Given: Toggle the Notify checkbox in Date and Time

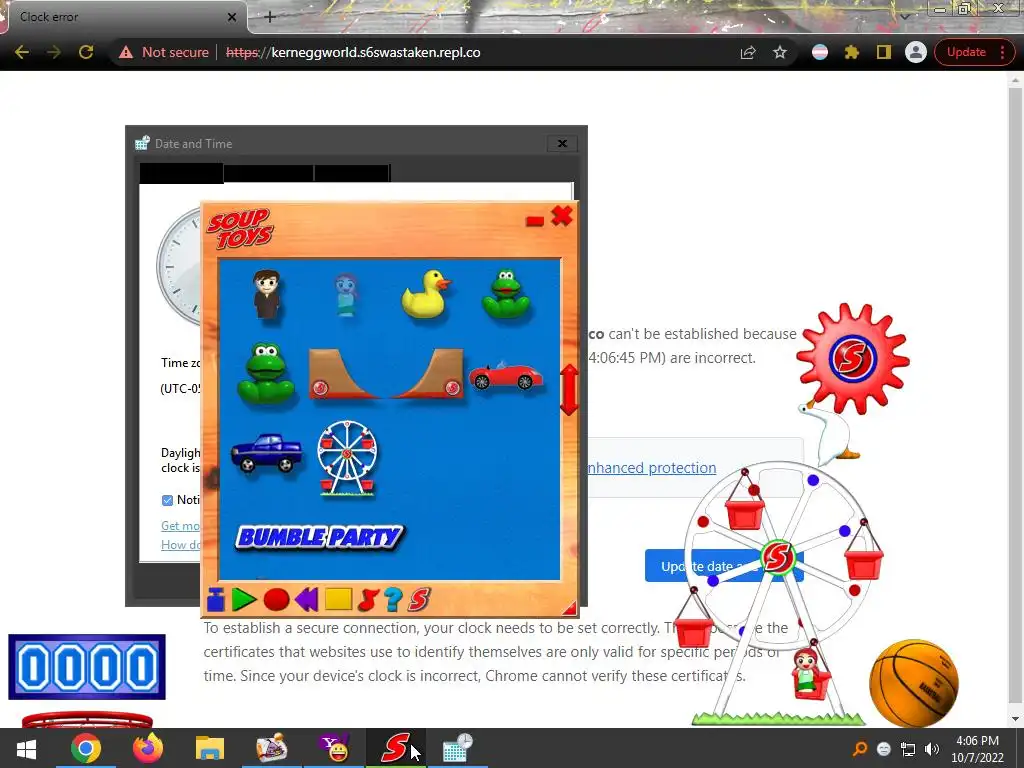Looking at the screenshot, I should coord(167,500).
